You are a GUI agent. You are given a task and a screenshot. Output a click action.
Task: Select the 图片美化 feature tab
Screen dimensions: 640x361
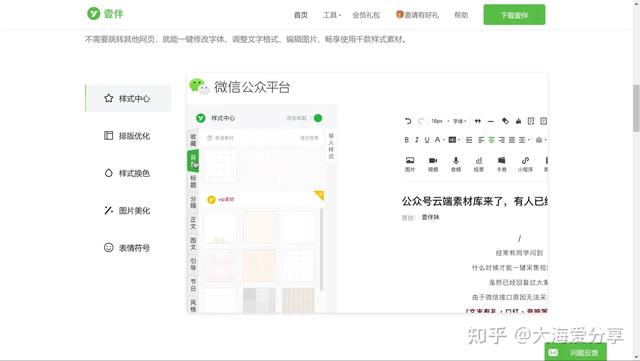(x=128, y=210)
